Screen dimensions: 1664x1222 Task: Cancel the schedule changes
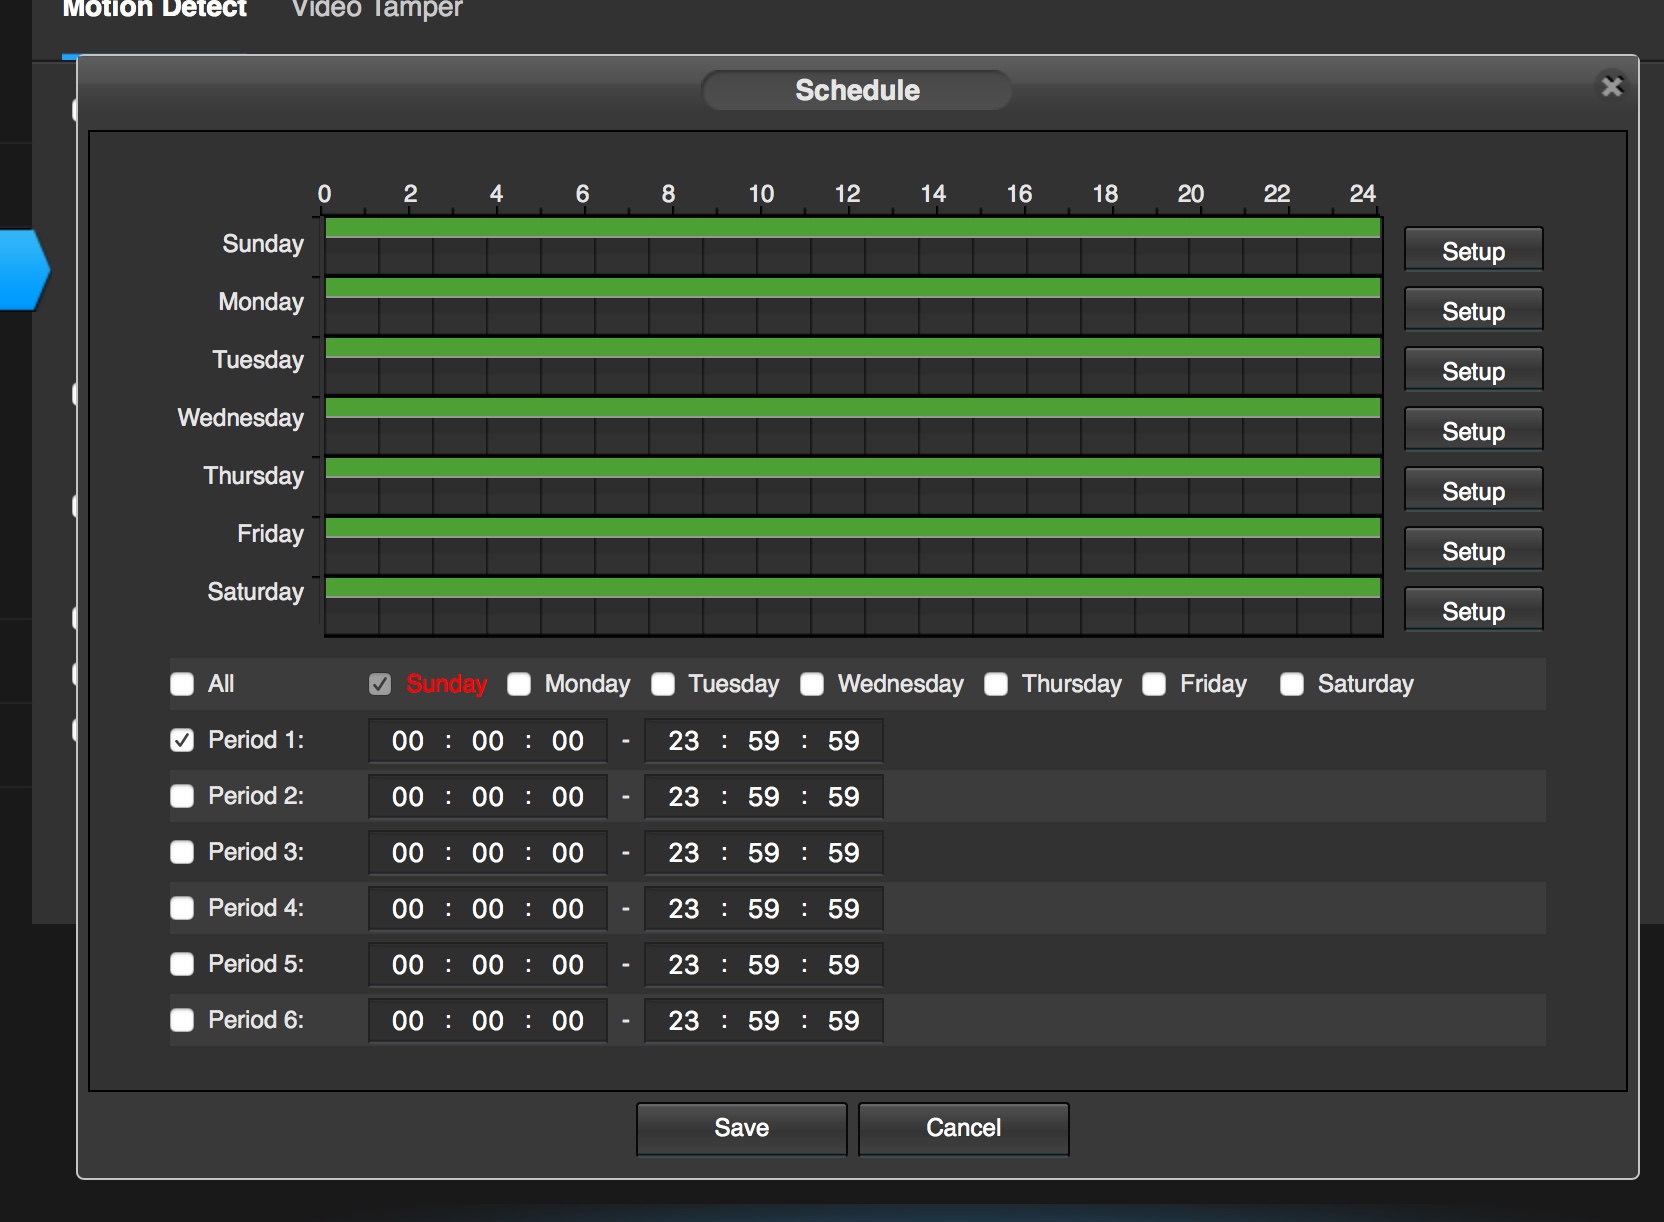(963, 1129)
